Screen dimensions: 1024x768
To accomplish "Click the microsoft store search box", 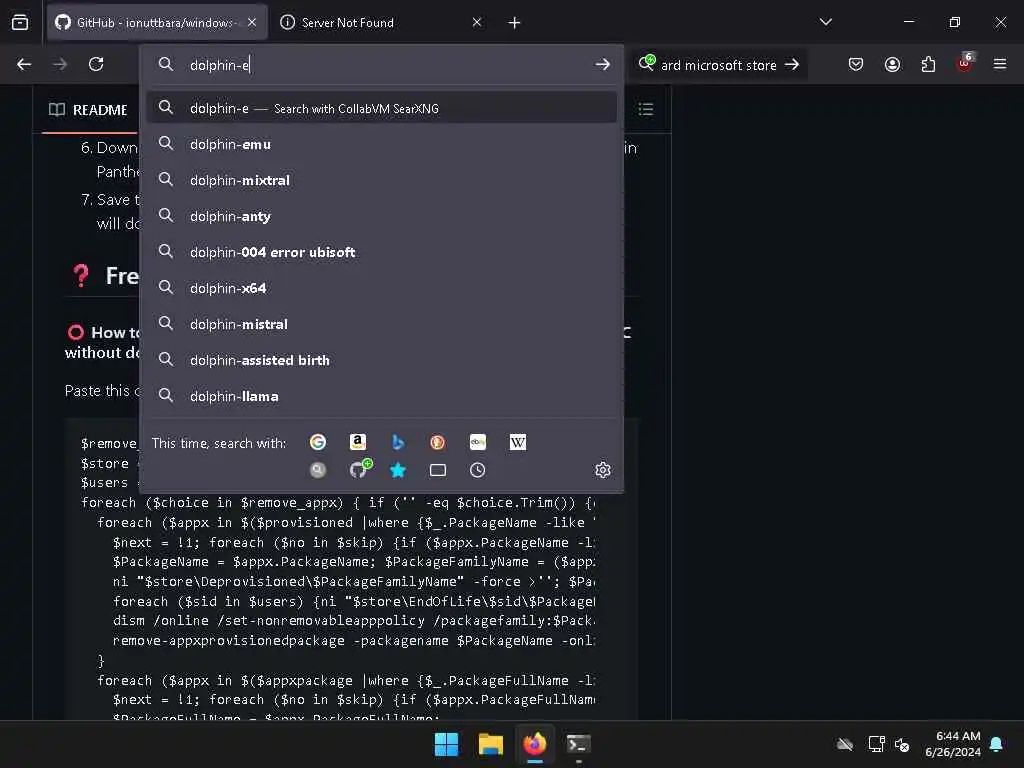I will pos(718,65).
